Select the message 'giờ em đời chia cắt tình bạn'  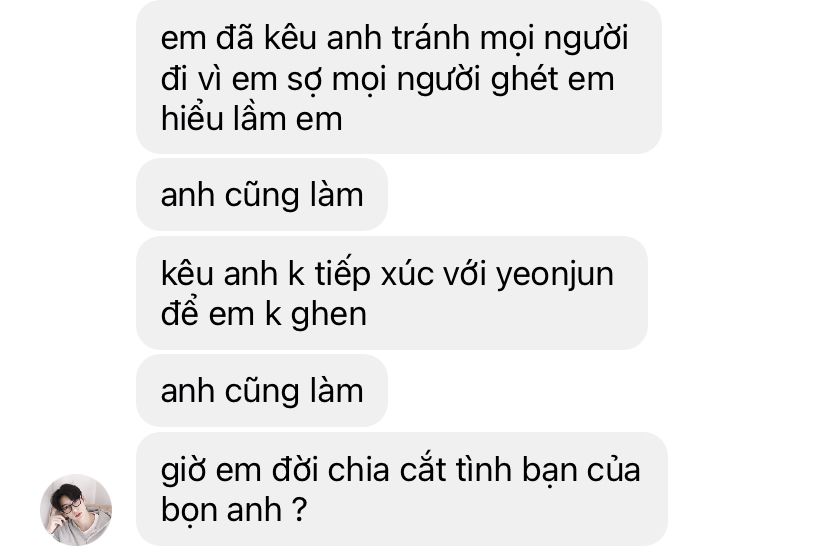(x=402, y=489)
